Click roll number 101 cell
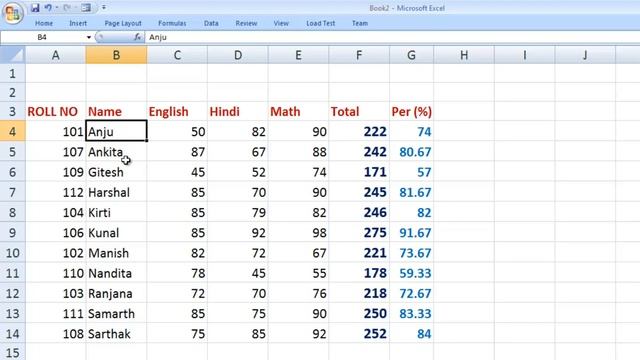The image size is (640, 360). [56, 131]
